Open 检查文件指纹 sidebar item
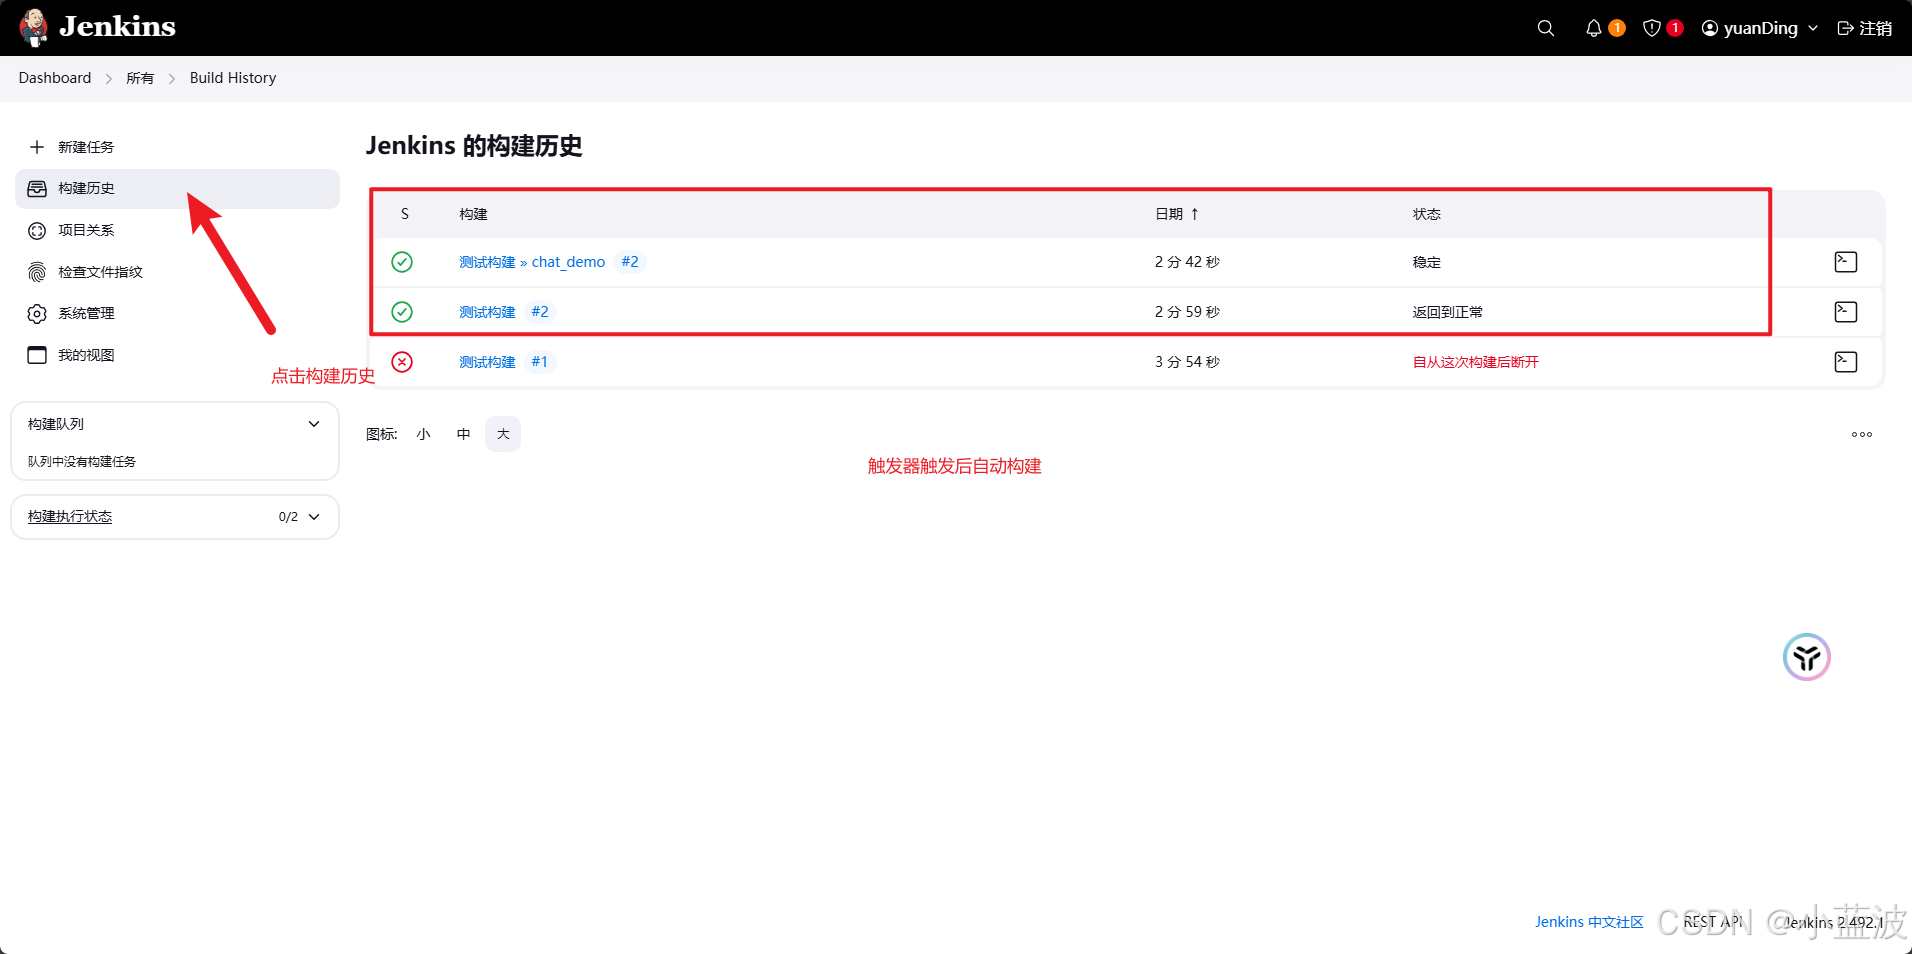1912x954 pixels. point(177,272)
